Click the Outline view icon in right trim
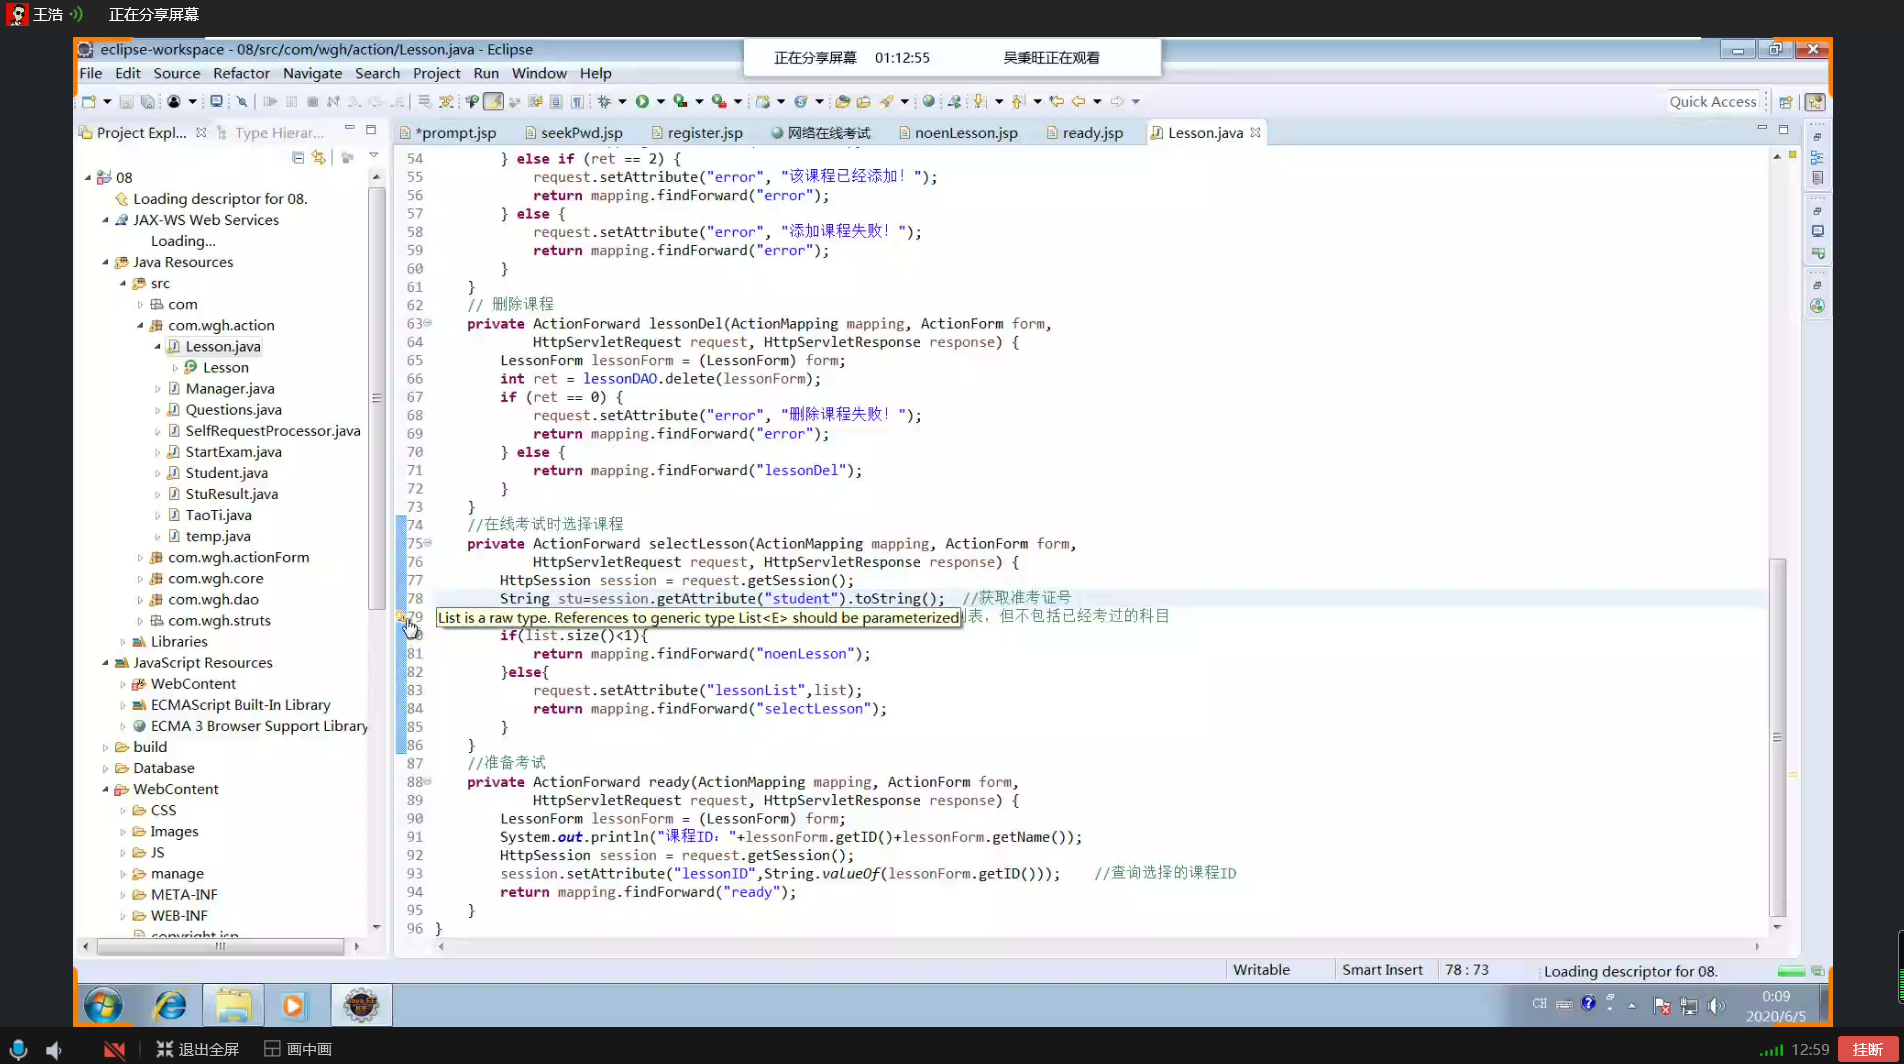The width and height of the screenshot is (1904, 1064). point(1817,157)
